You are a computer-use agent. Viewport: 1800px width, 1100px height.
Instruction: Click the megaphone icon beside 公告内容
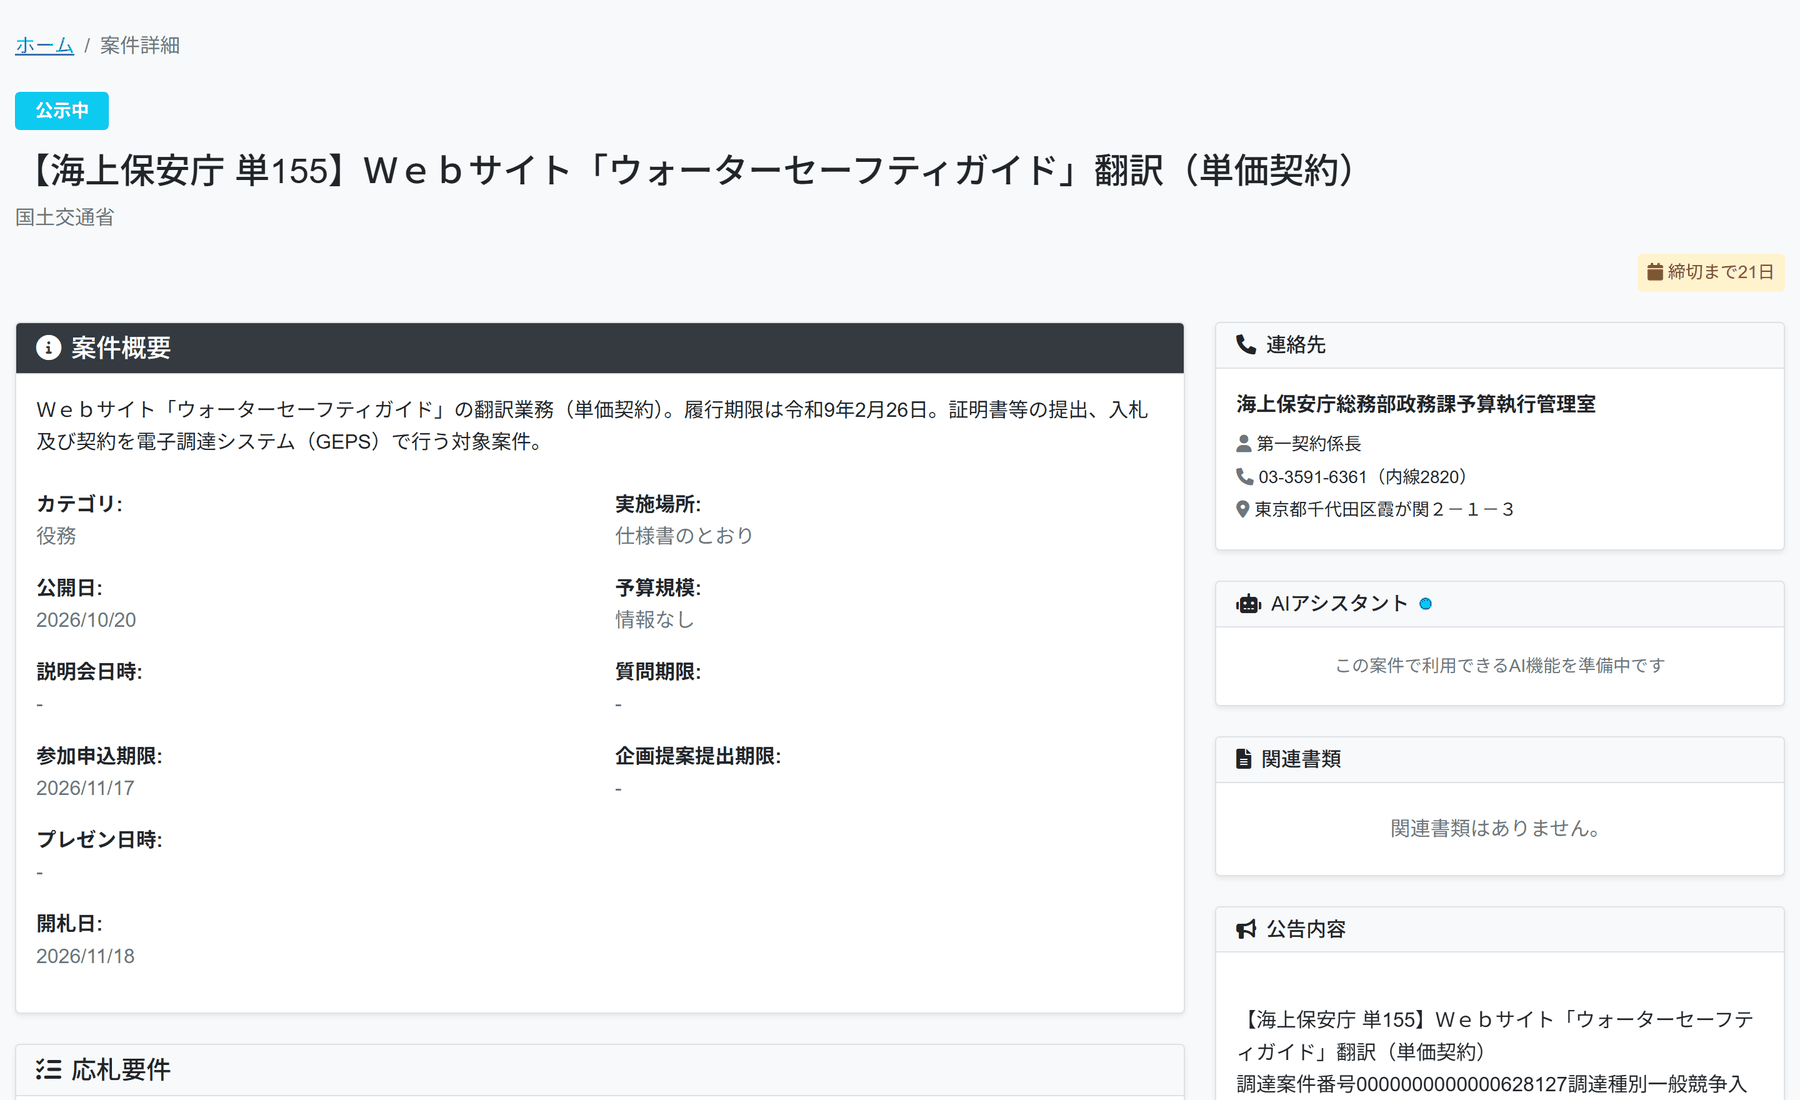[x=1246, y=929]
